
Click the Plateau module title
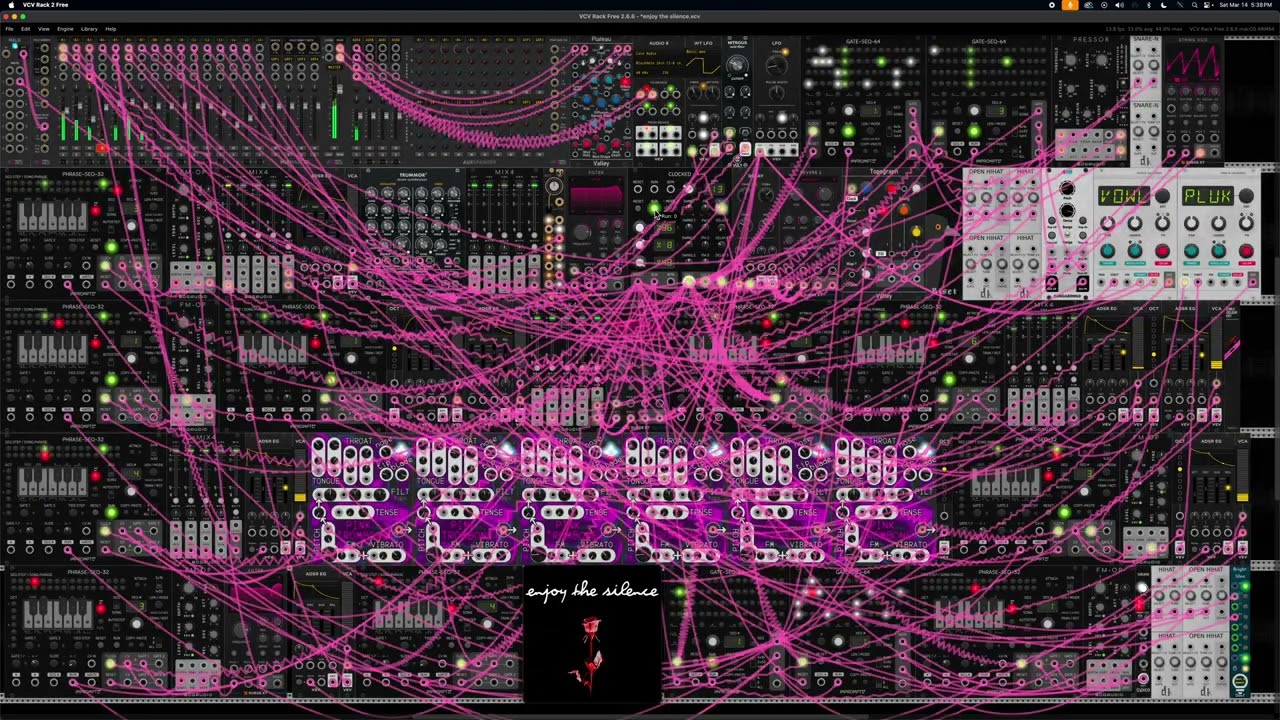click(x=601, y=39)
